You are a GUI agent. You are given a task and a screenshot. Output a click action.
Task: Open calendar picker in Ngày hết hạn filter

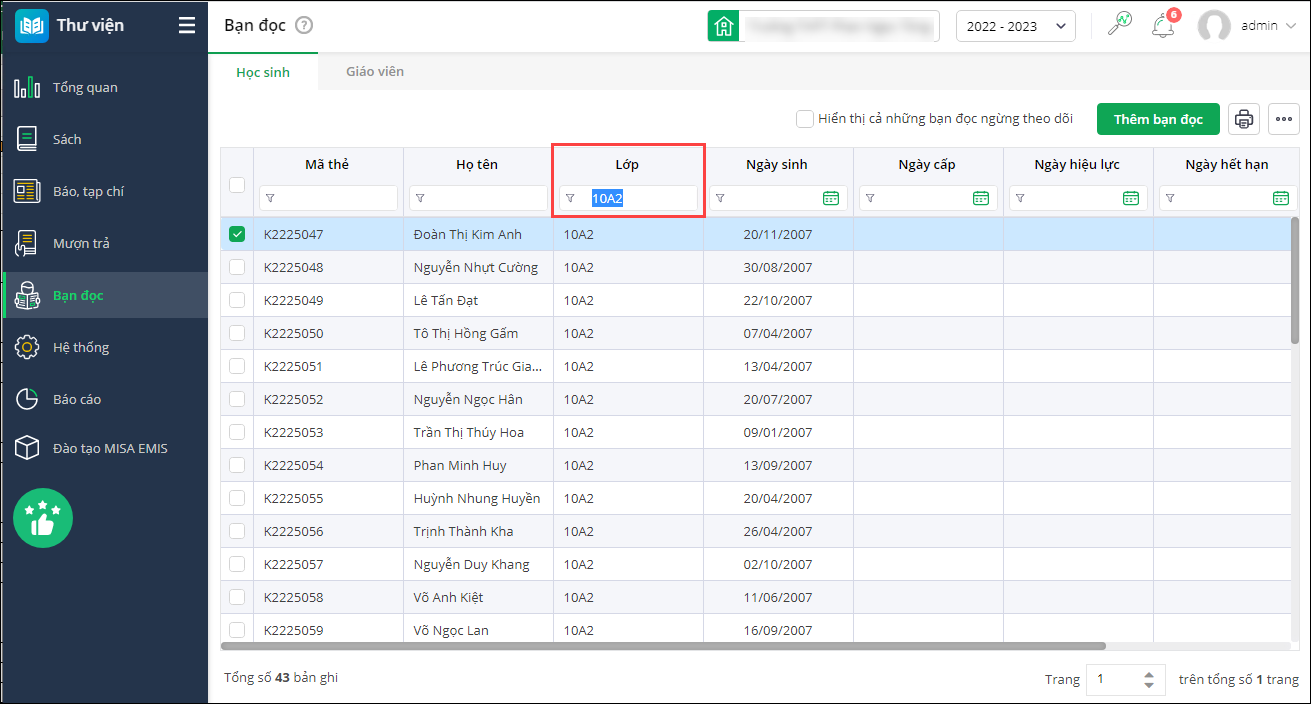(1281, 198)
